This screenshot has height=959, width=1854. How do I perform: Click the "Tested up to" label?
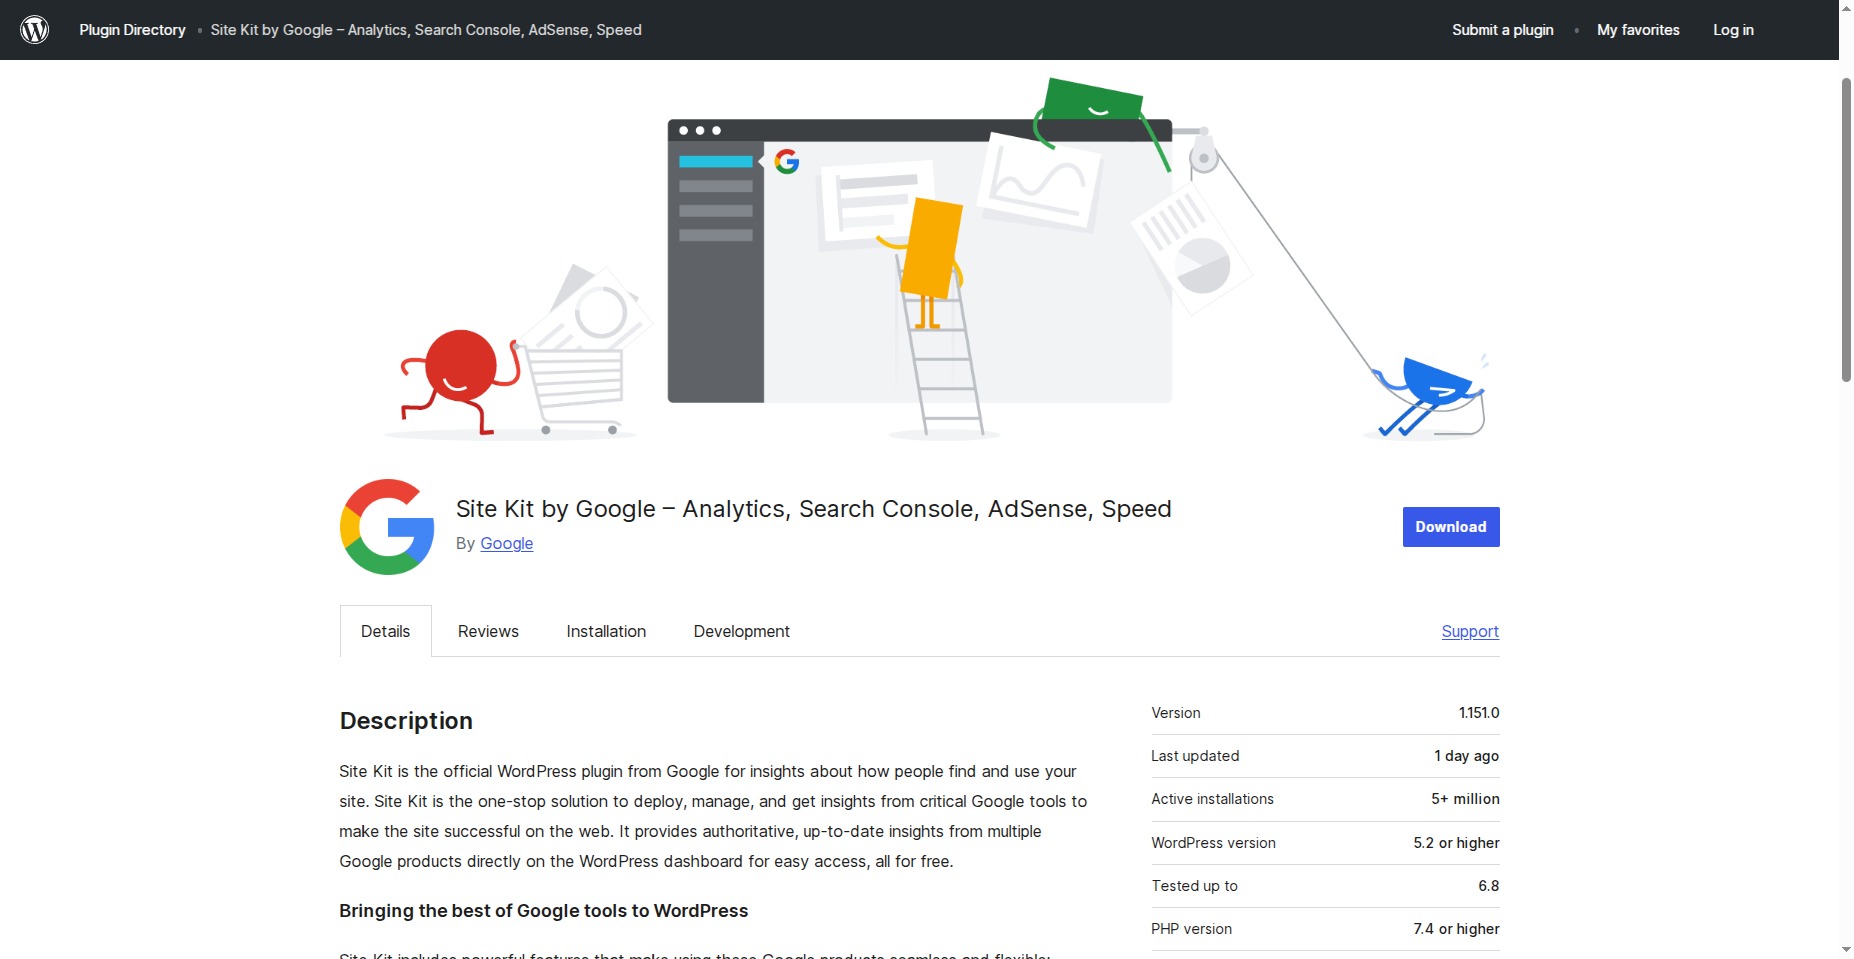pos(1194,886)
